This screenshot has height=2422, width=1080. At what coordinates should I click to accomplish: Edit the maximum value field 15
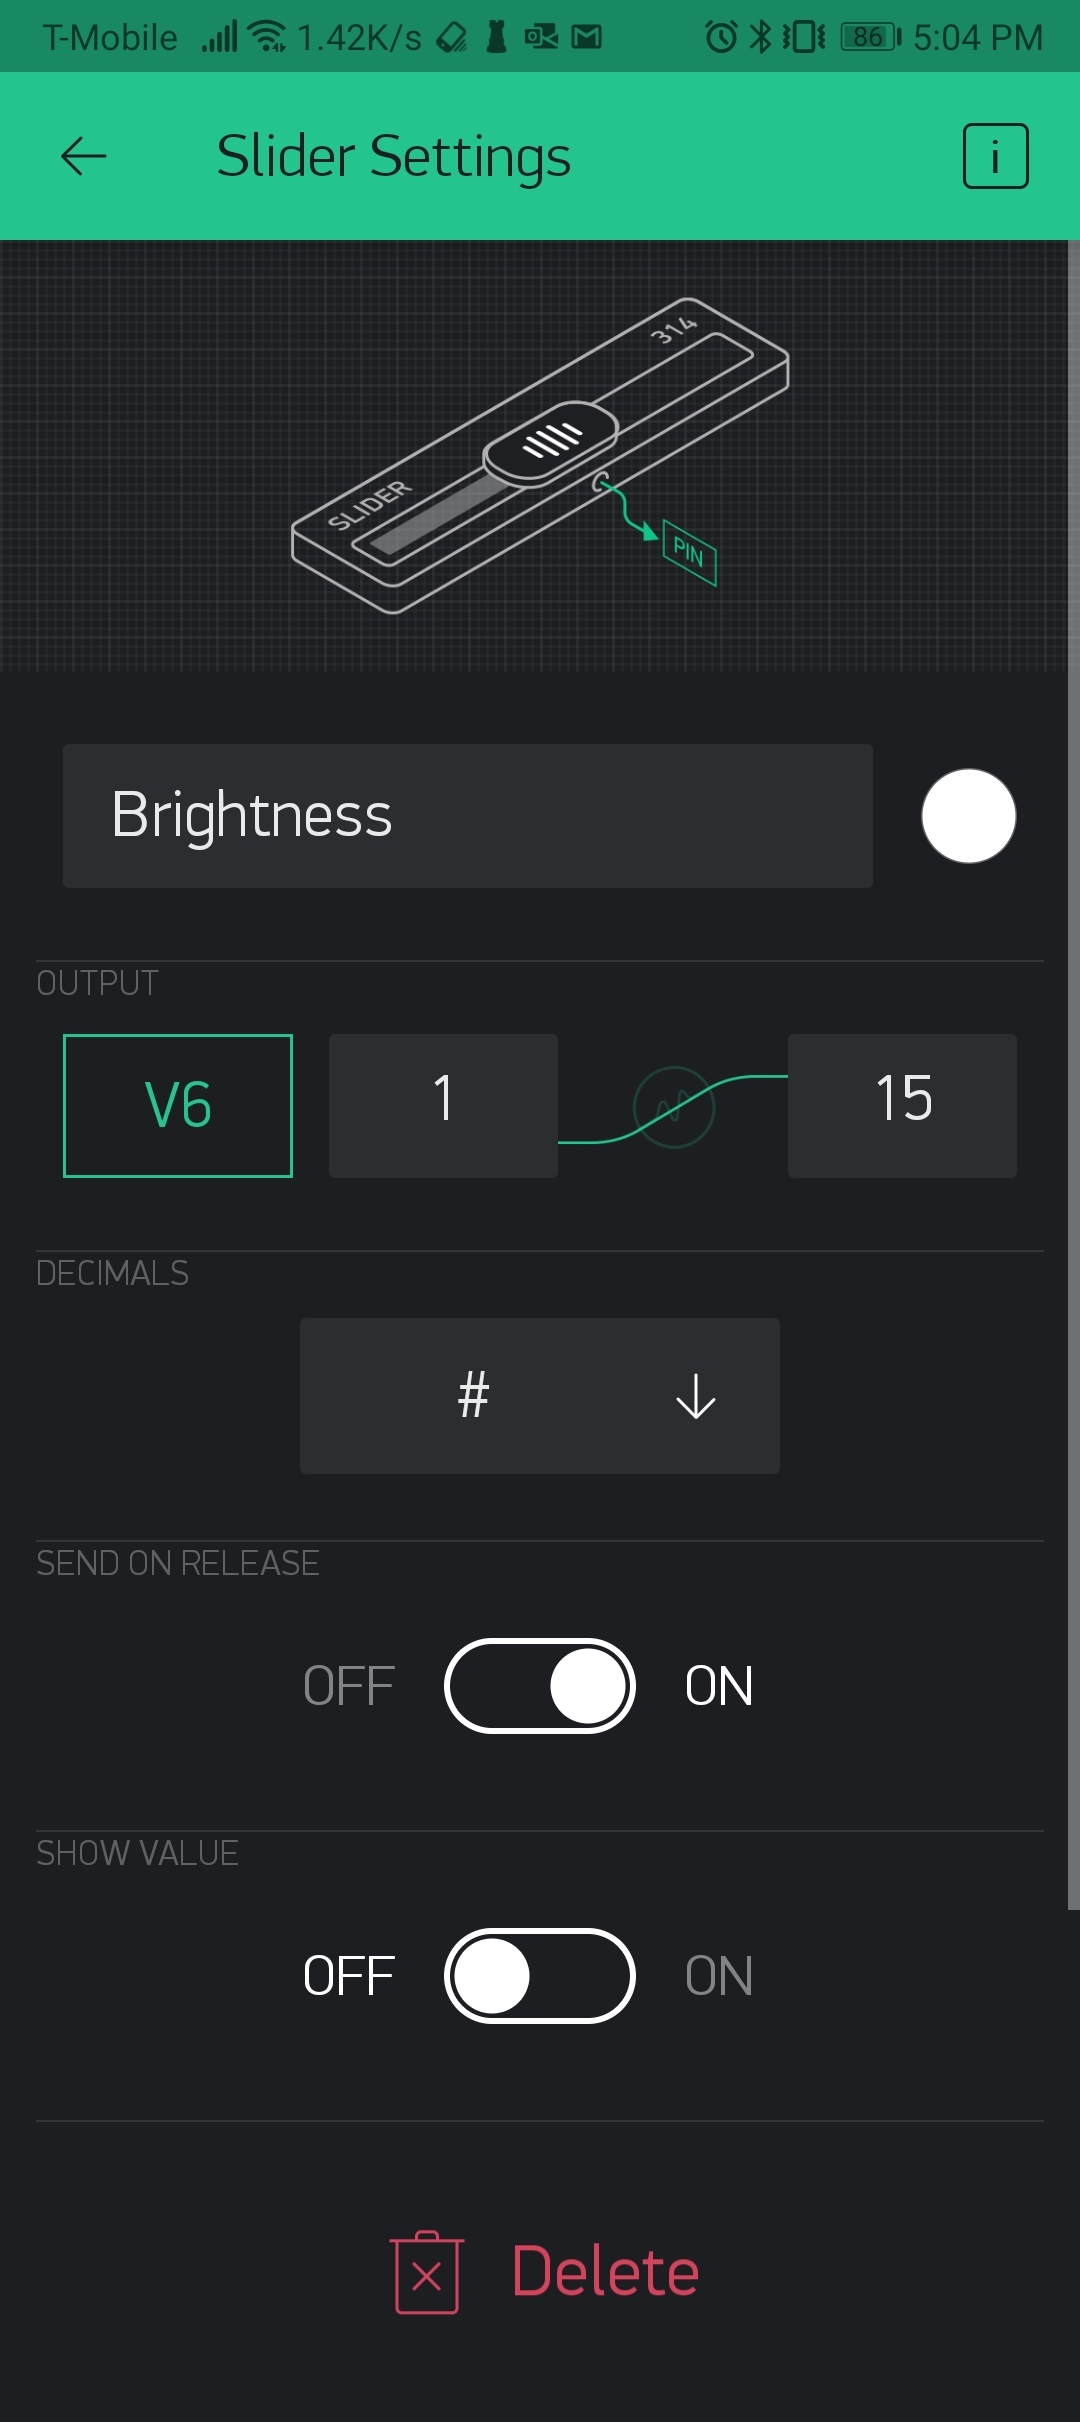(x=902, y=1106)
